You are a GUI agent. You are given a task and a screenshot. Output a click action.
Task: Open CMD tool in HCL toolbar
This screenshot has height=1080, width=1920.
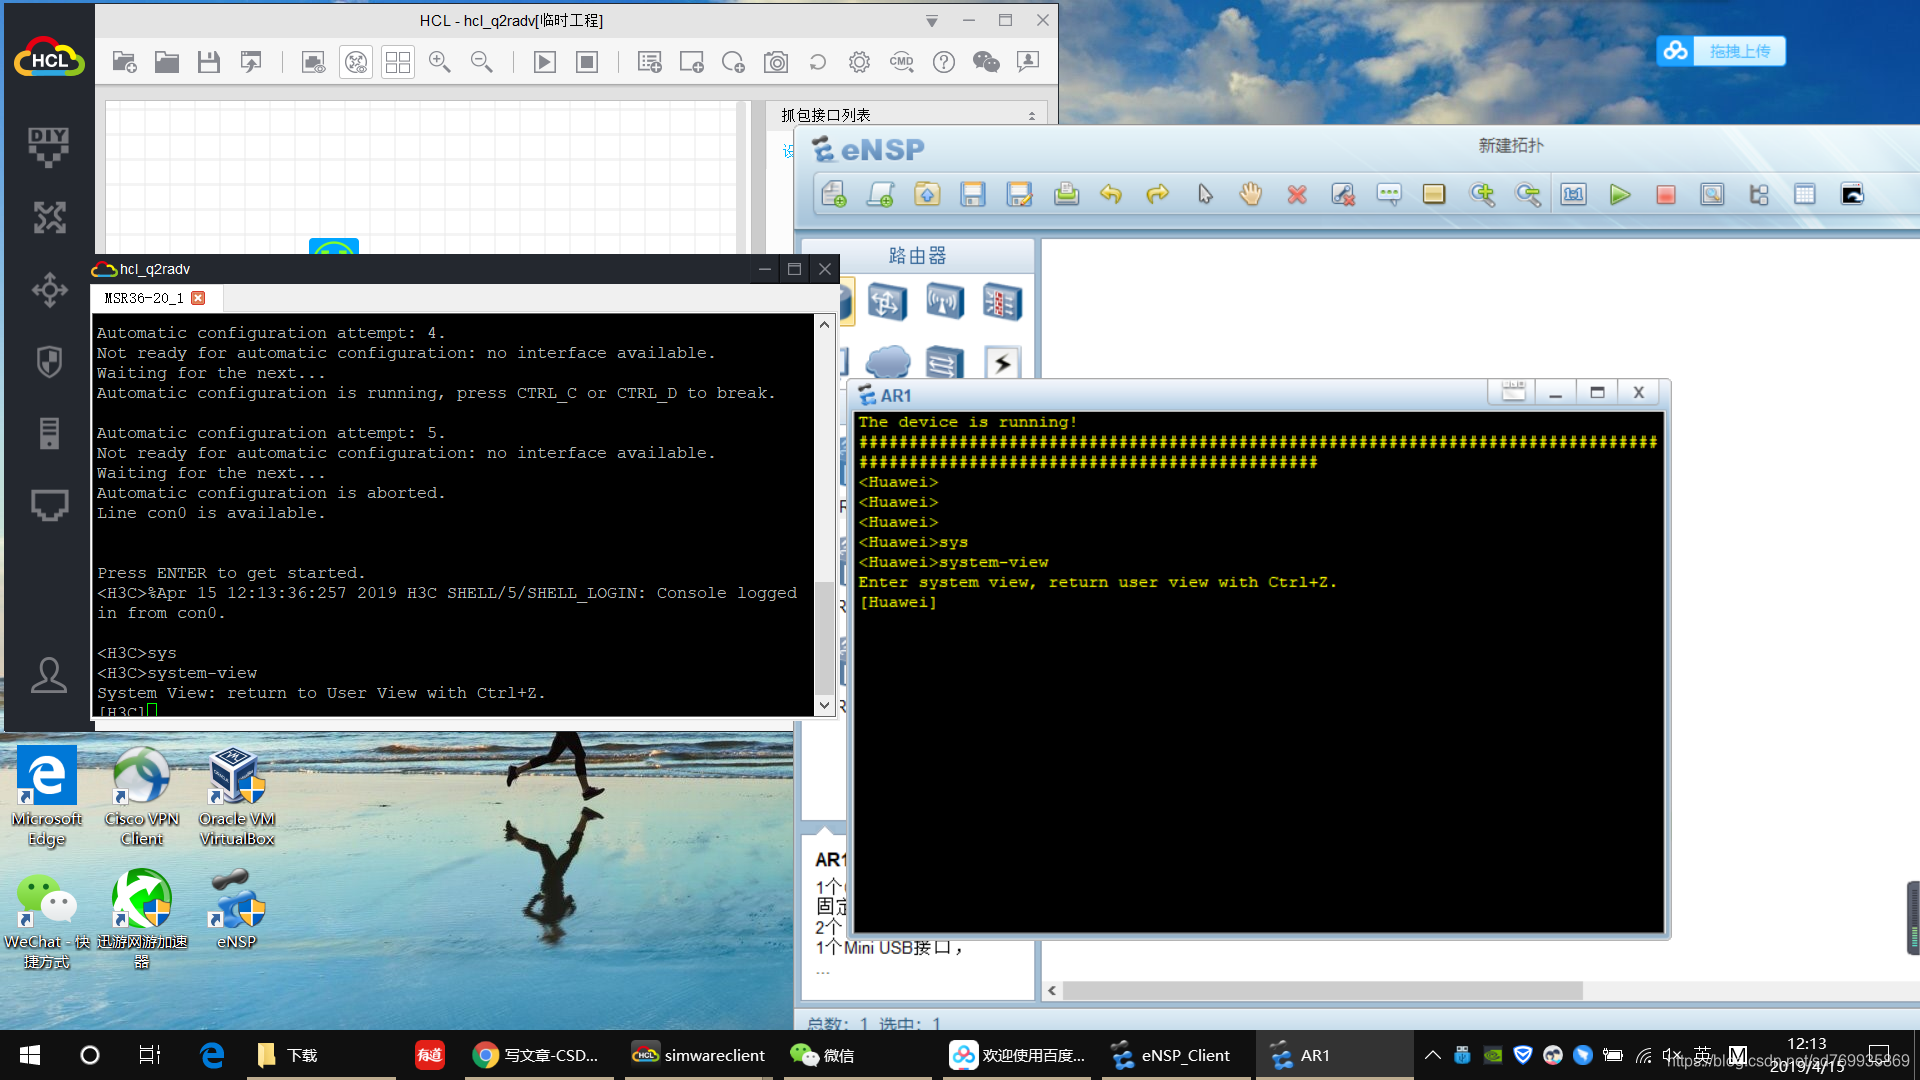click(x=901, y=62)
